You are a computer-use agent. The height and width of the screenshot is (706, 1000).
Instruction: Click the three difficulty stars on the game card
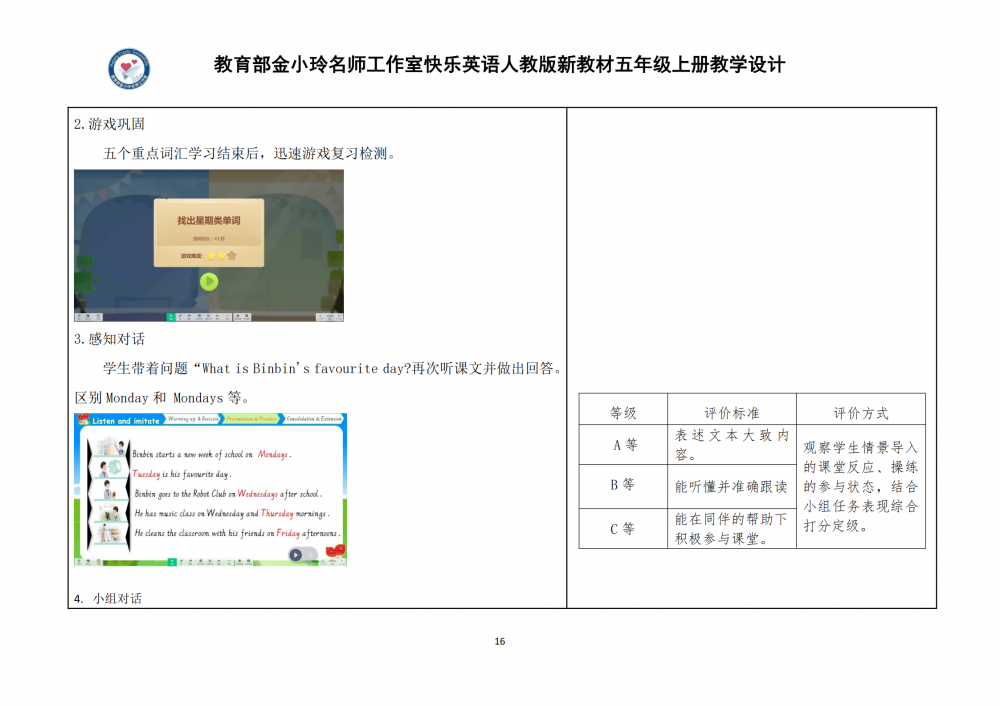[x=221, y=256]
